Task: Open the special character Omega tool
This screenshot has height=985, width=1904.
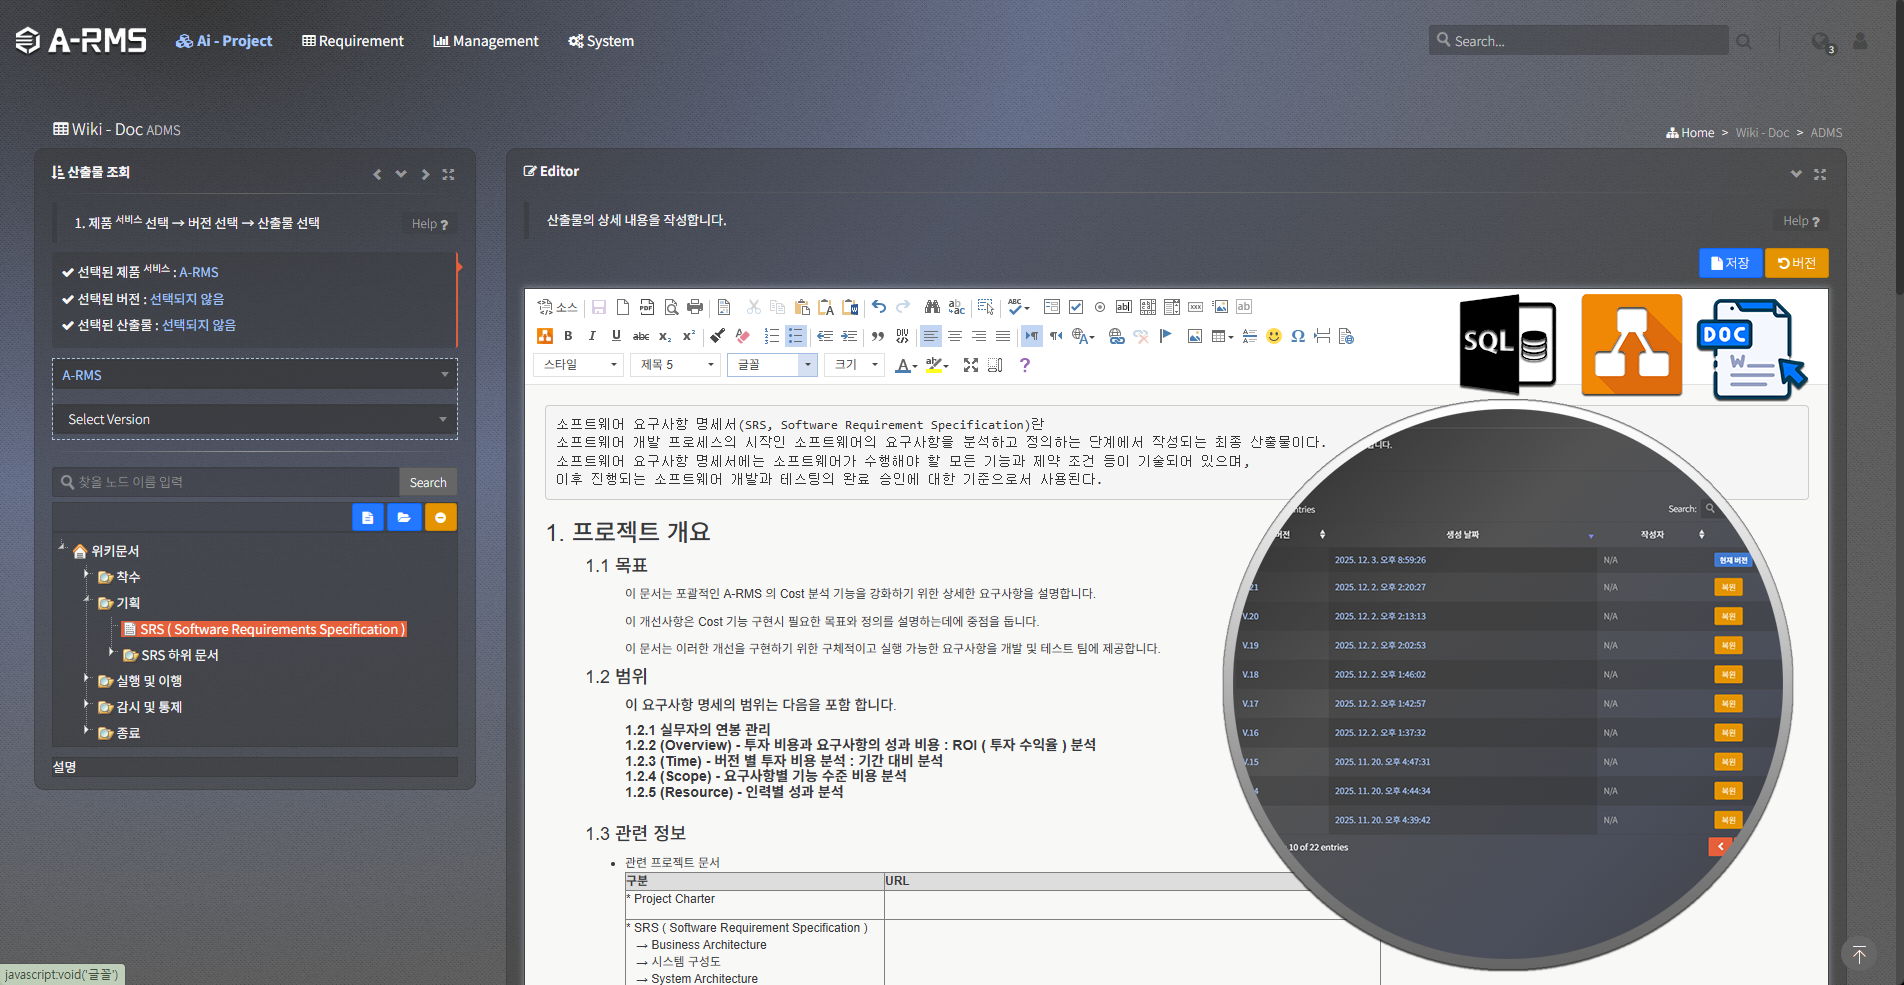Action: pos(1297,336)
